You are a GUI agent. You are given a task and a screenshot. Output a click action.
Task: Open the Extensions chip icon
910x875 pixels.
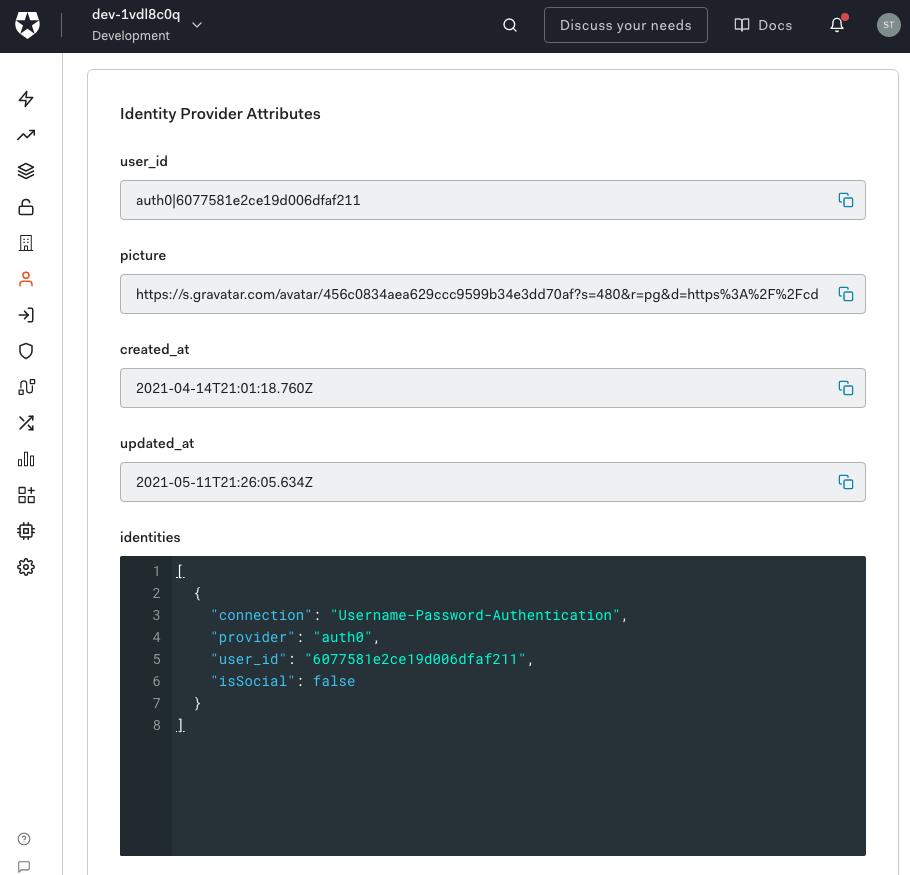click(25, 530)
